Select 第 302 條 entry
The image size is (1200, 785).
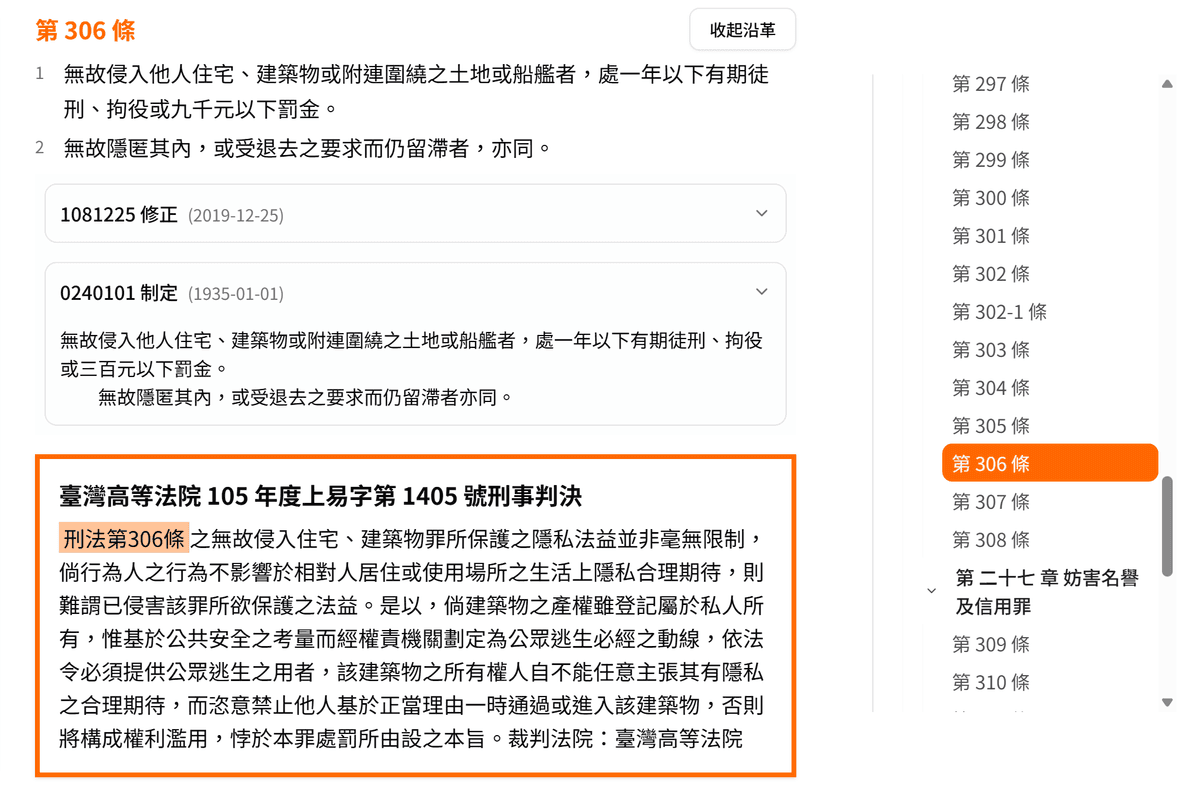pyautogui.click(x=990, y=274)
